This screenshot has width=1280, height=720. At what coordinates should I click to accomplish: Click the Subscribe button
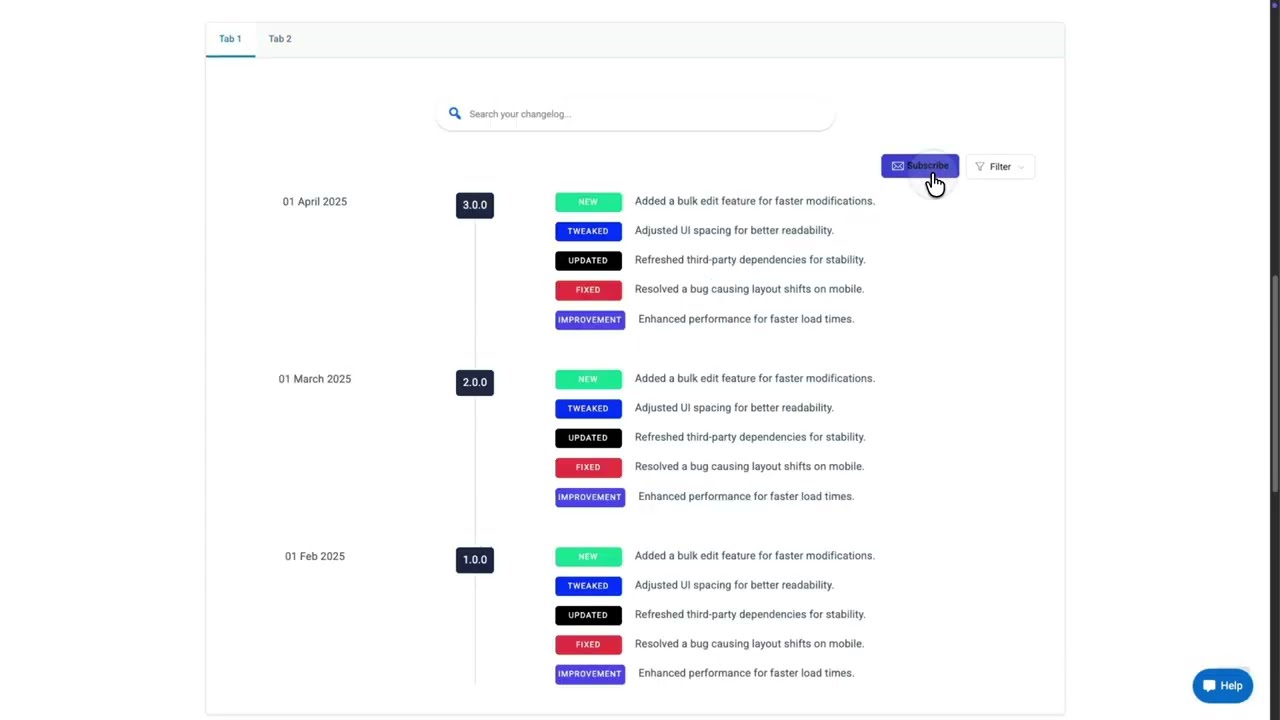[x=920, y=166]
